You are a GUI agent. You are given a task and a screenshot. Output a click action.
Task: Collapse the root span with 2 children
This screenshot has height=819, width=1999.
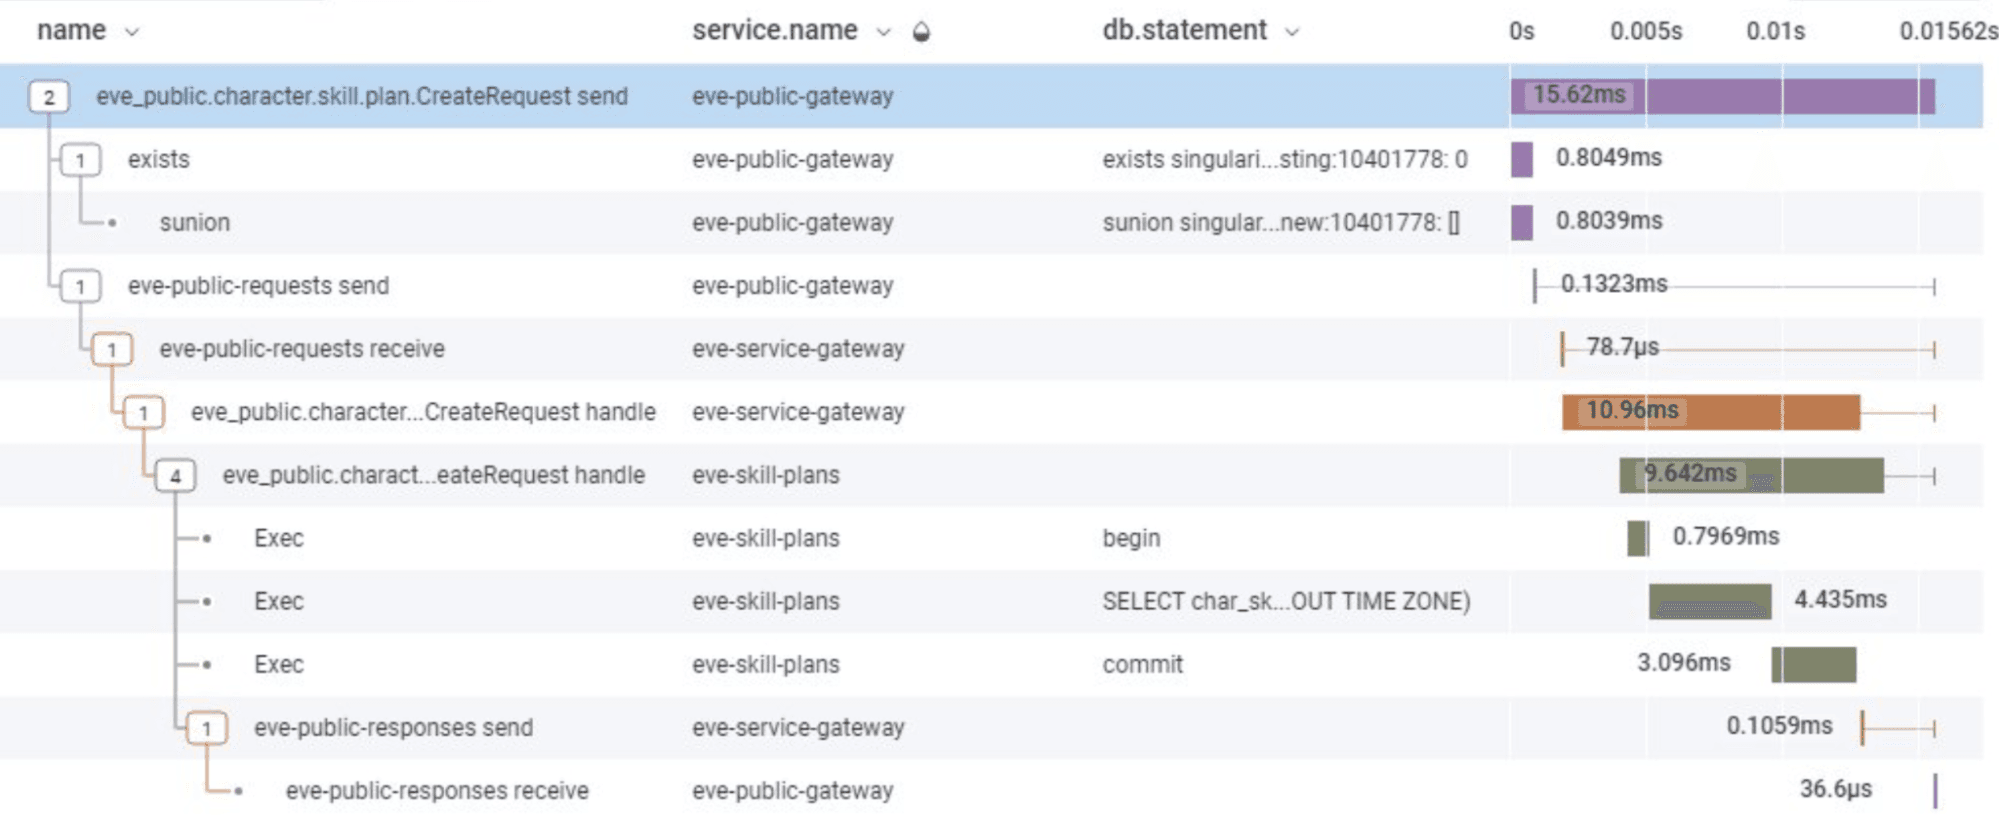tap(49, 97)
